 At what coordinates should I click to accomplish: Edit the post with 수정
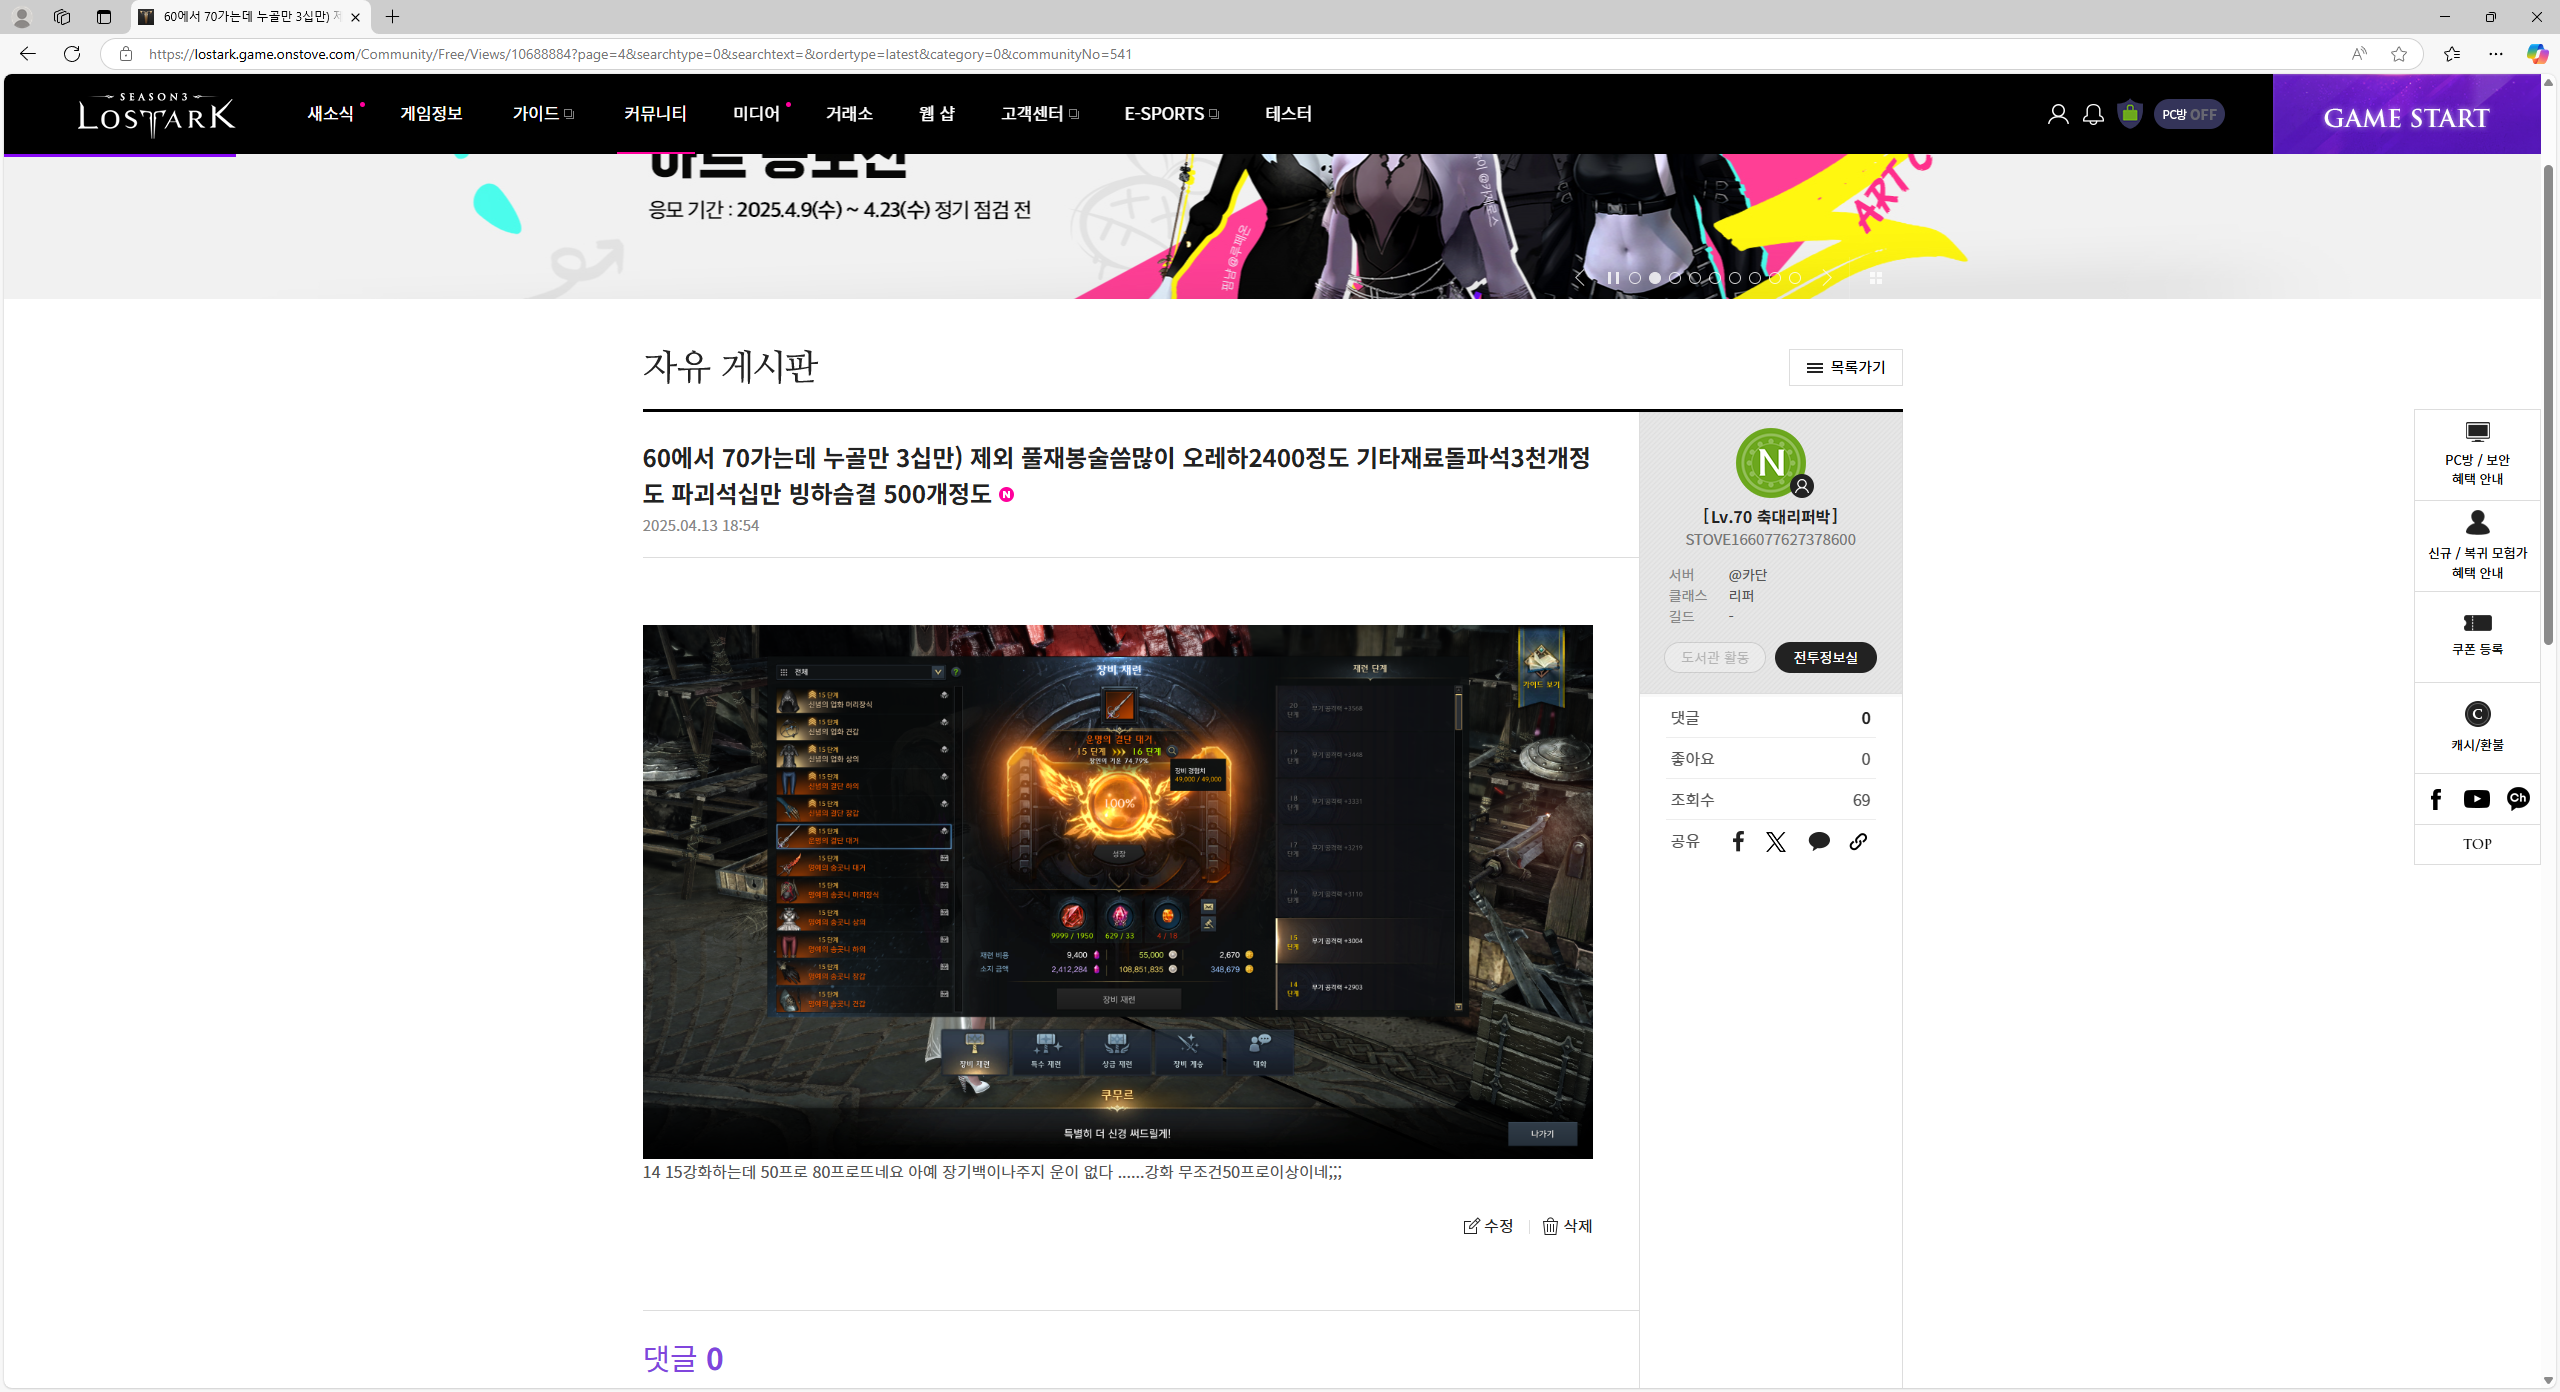coord(1488,1226)
